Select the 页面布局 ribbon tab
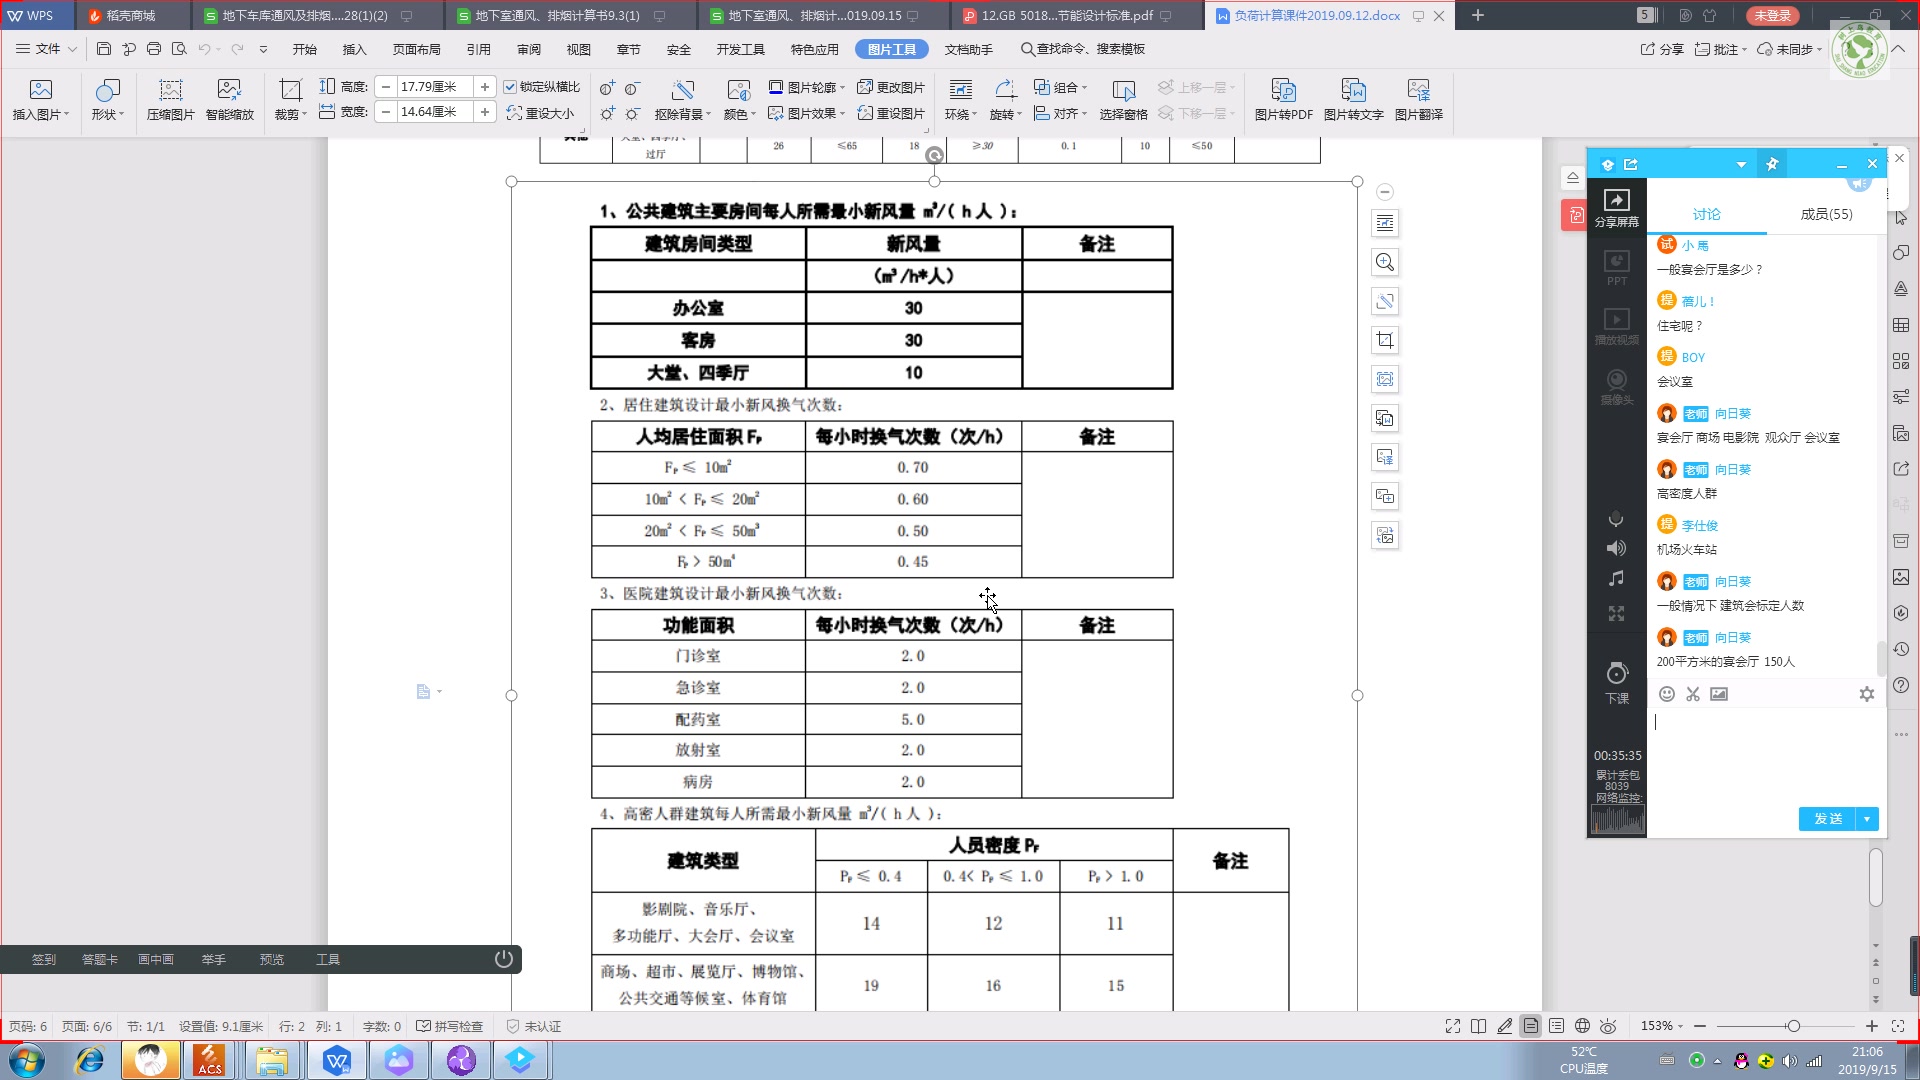The image size is (1920, 1080). coord(414,49)
